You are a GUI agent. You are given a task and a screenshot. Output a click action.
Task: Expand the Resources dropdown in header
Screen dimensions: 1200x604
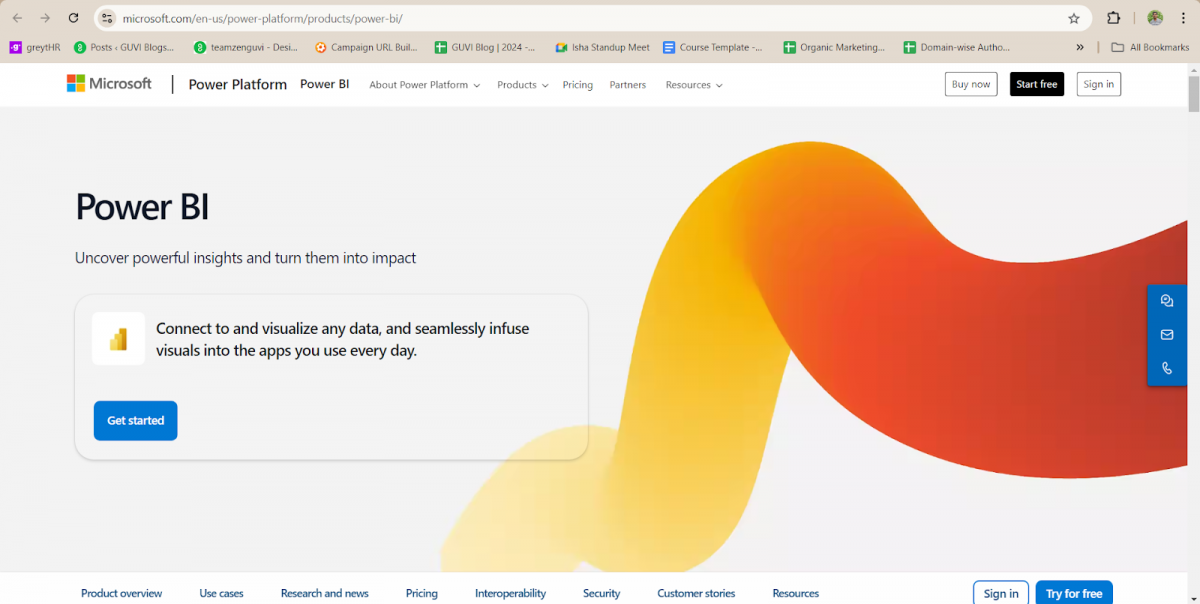(x=694, y=85)
